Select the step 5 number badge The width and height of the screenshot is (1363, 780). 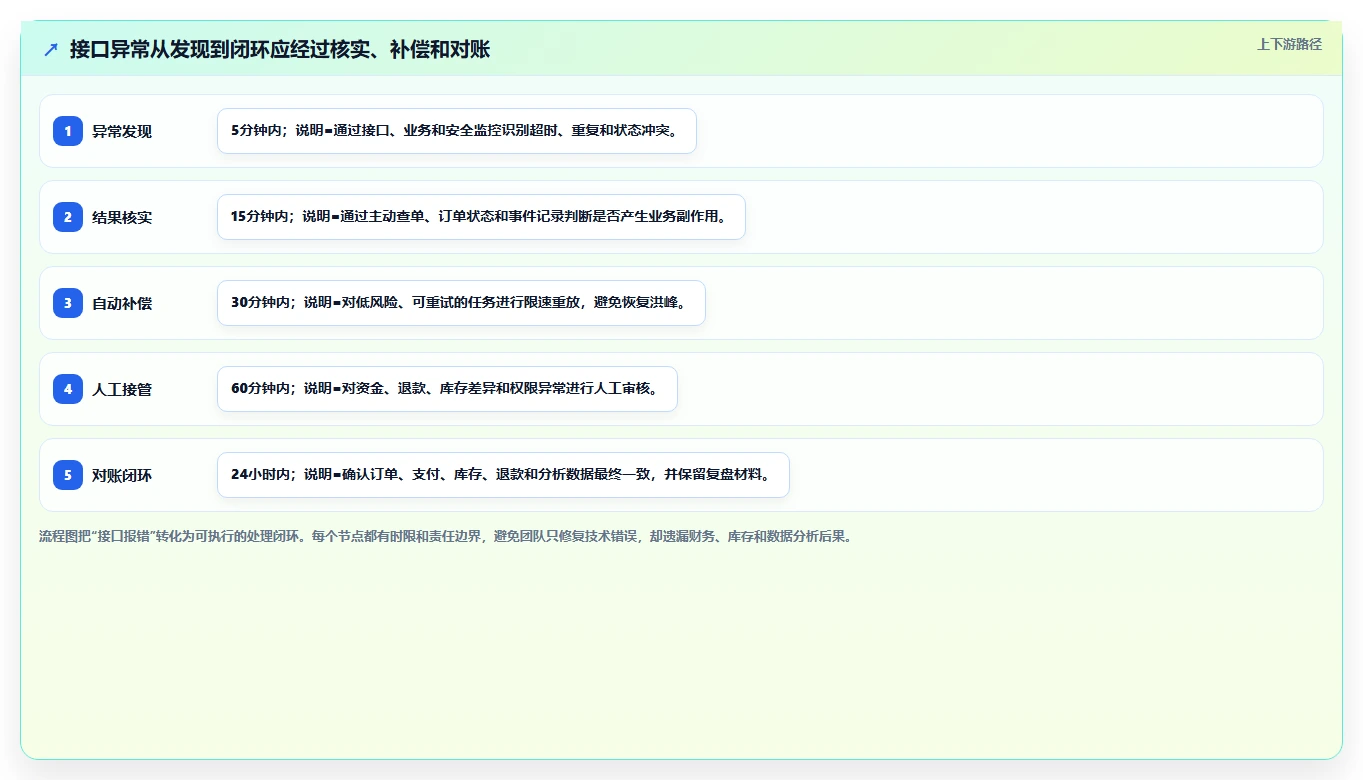[68, 475]
